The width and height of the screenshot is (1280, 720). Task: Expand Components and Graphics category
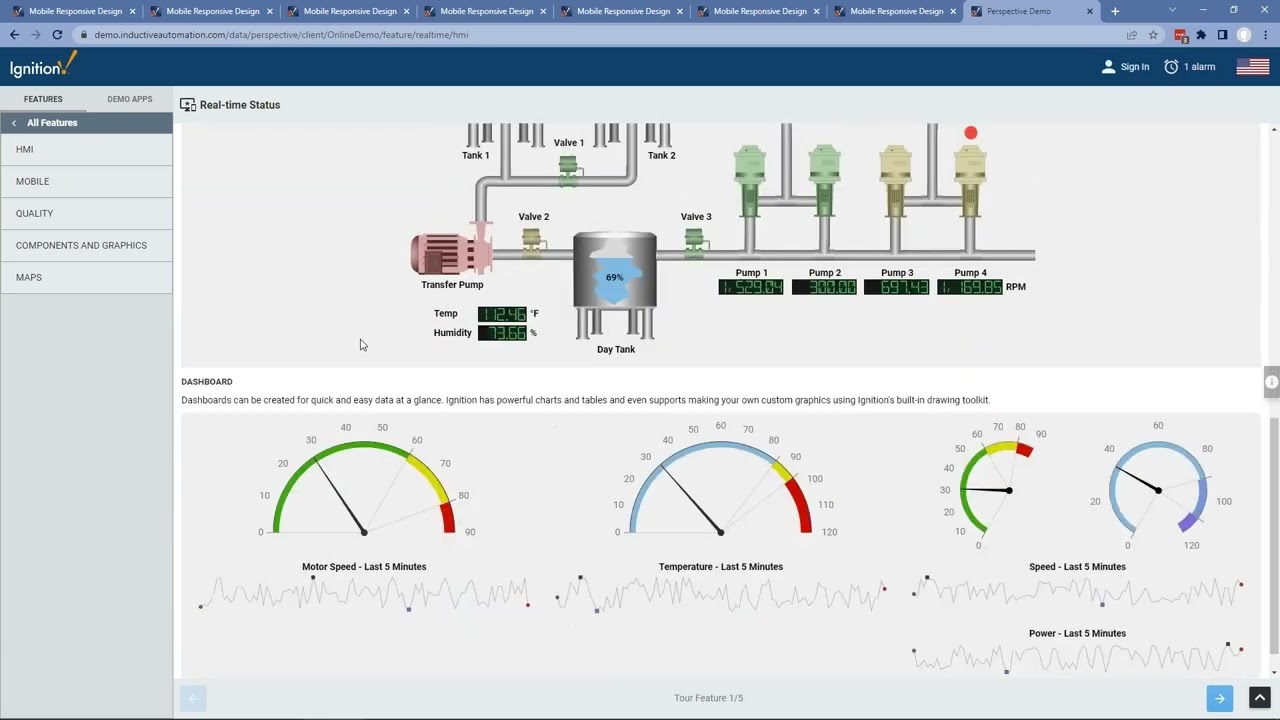pyautogui.click(x=81, y=245)
